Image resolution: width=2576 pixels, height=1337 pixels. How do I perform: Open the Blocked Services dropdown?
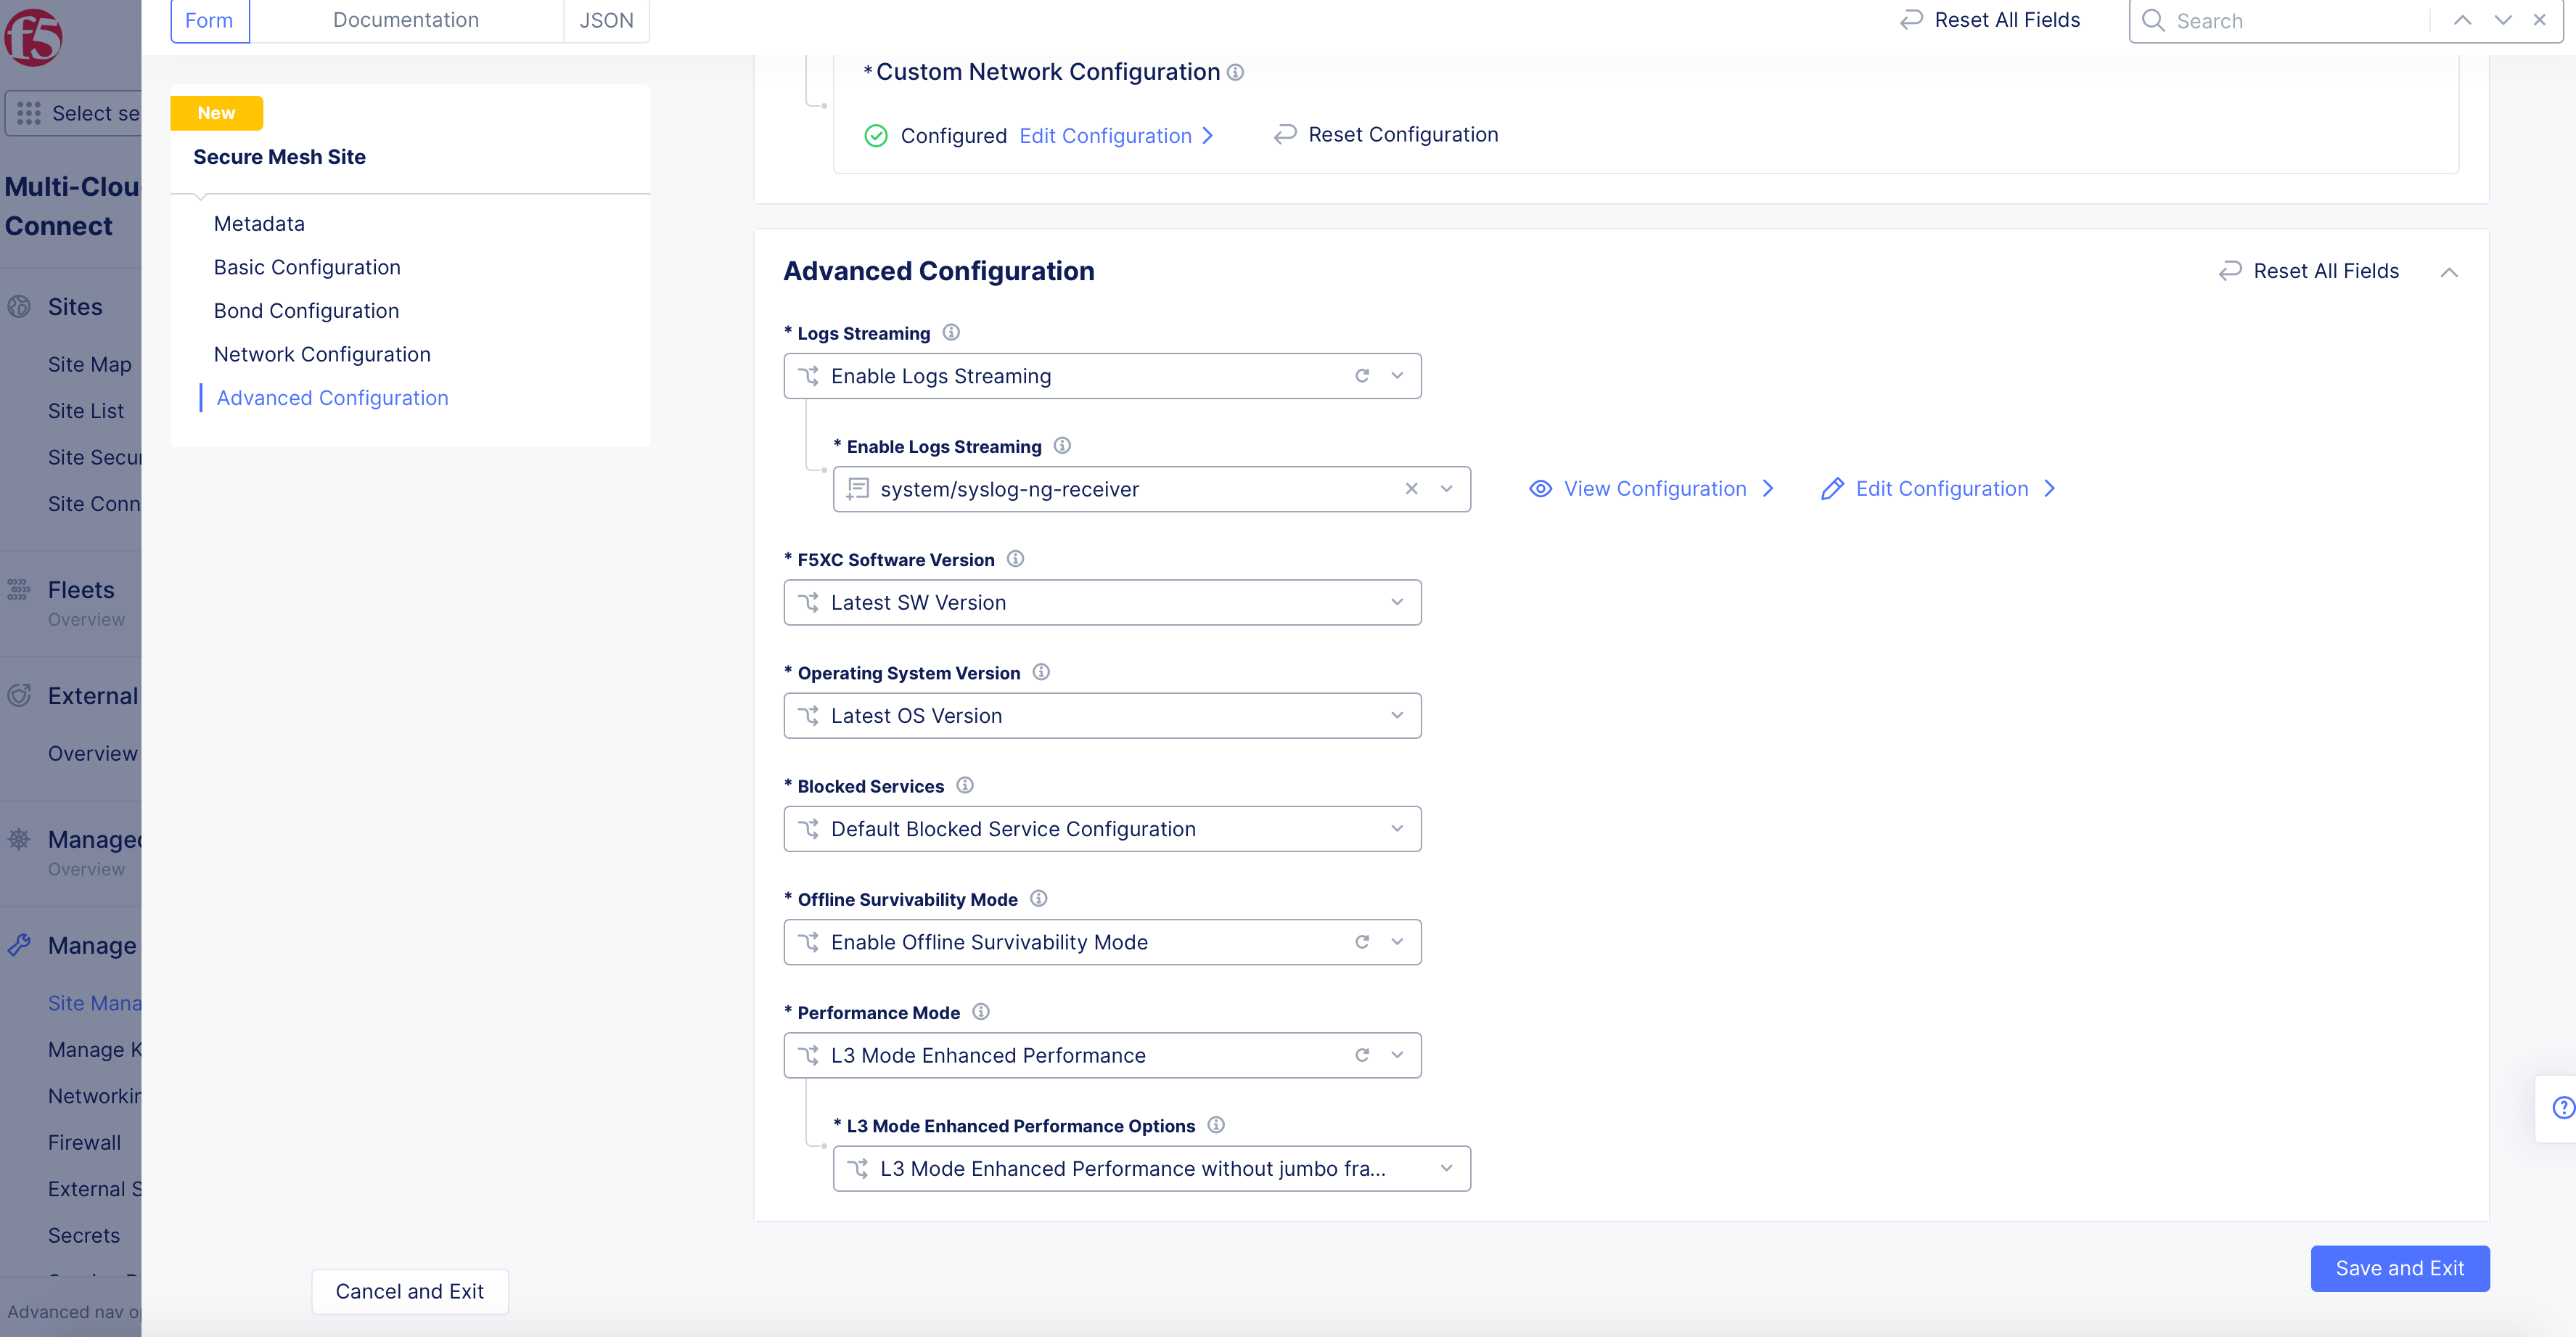tap(1397, 828)
